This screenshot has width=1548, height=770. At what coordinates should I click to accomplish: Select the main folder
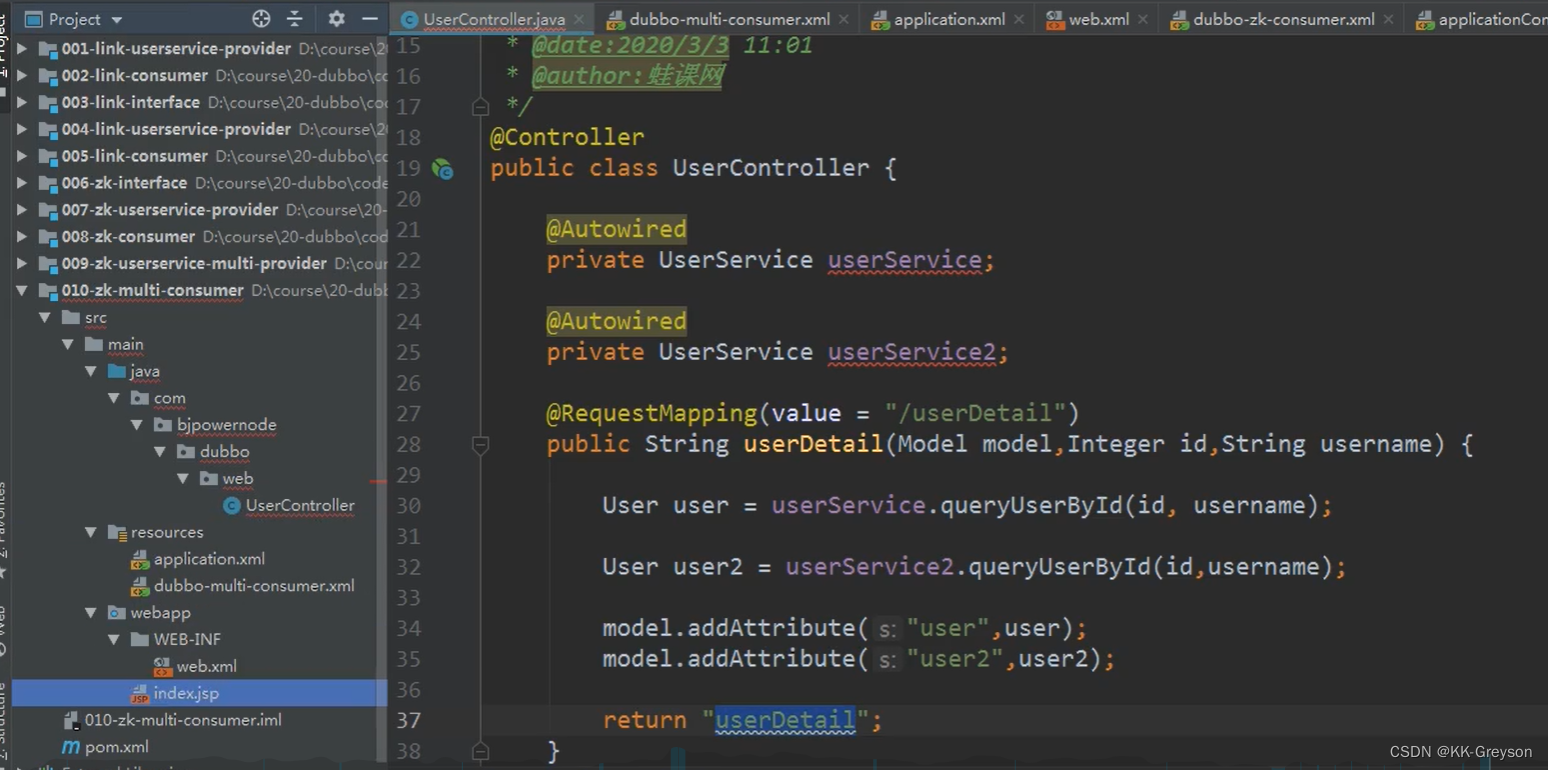click(x=125, y=344)
